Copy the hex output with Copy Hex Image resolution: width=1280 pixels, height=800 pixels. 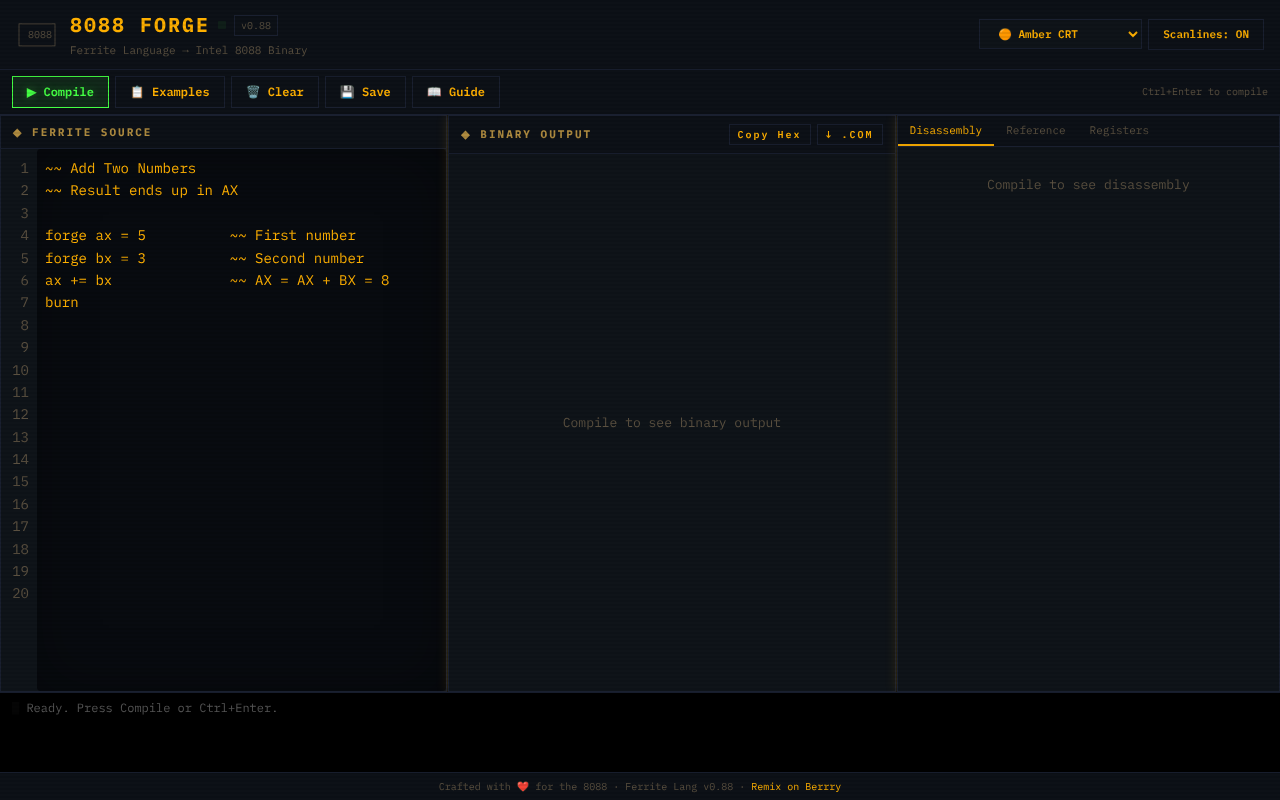click(769, 135)
